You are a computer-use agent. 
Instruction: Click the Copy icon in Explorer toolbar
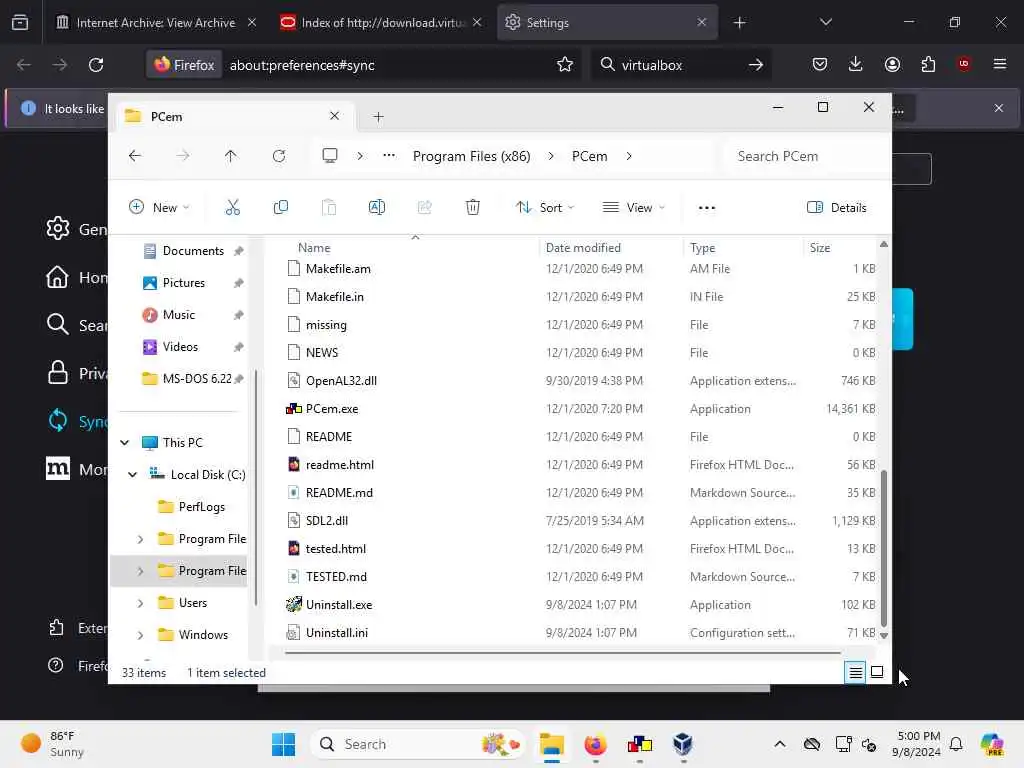pos(281,208)
